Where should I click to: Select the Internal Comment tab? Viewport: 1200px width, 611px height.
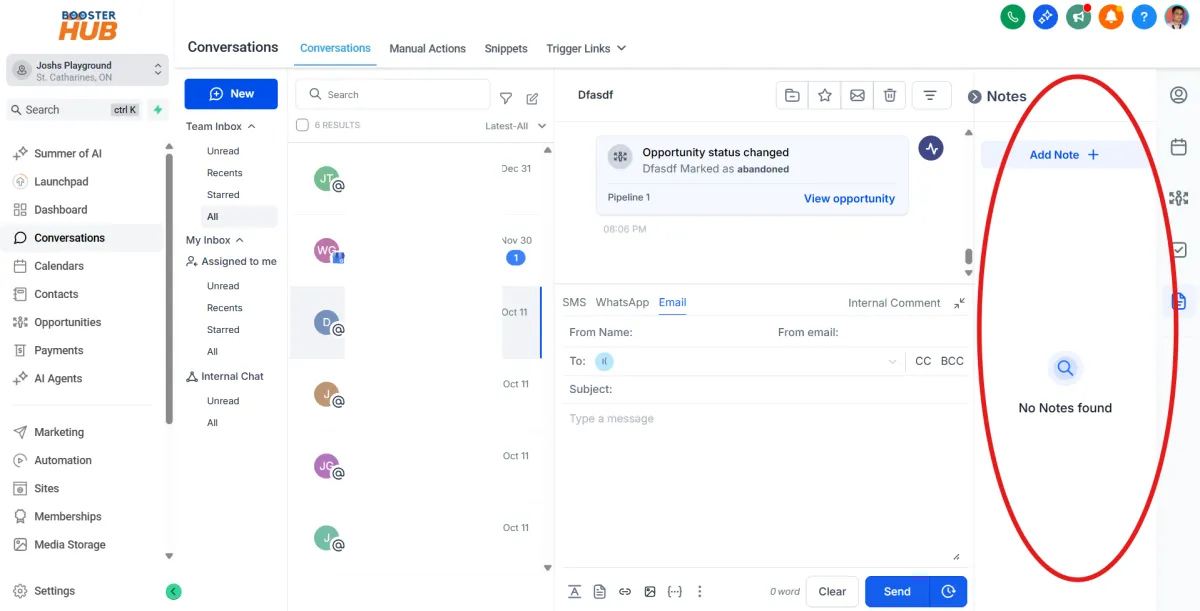894,303
